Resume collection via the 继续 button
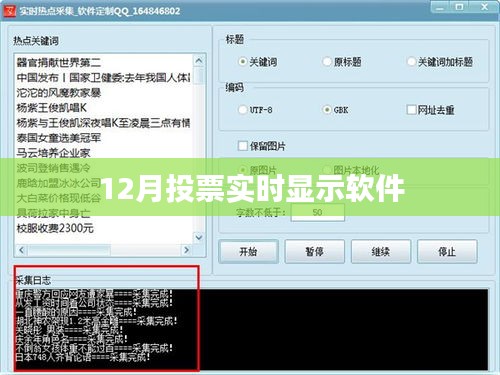This screenshot has height=375, width=500. 381,252
